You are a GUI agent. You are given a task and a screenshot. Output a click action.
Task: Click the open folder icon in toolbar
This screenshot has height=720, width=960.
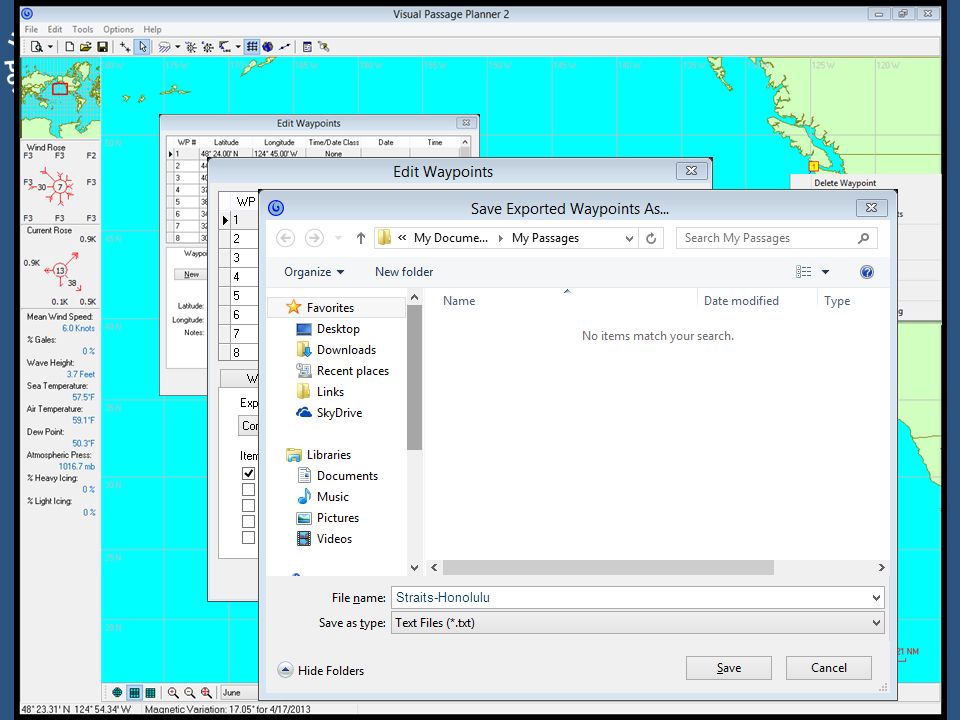[x=86, y=47]
